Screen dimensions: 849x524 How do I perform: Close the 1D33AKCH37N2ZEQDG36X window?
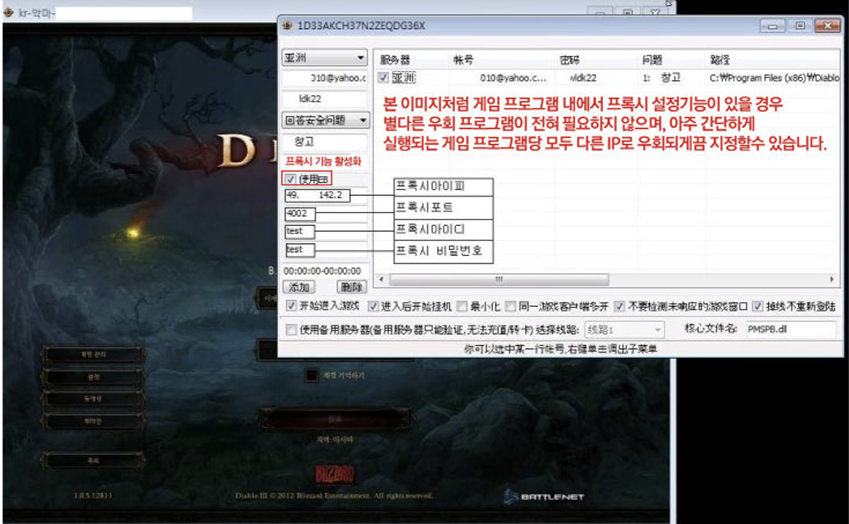(827, 25)
